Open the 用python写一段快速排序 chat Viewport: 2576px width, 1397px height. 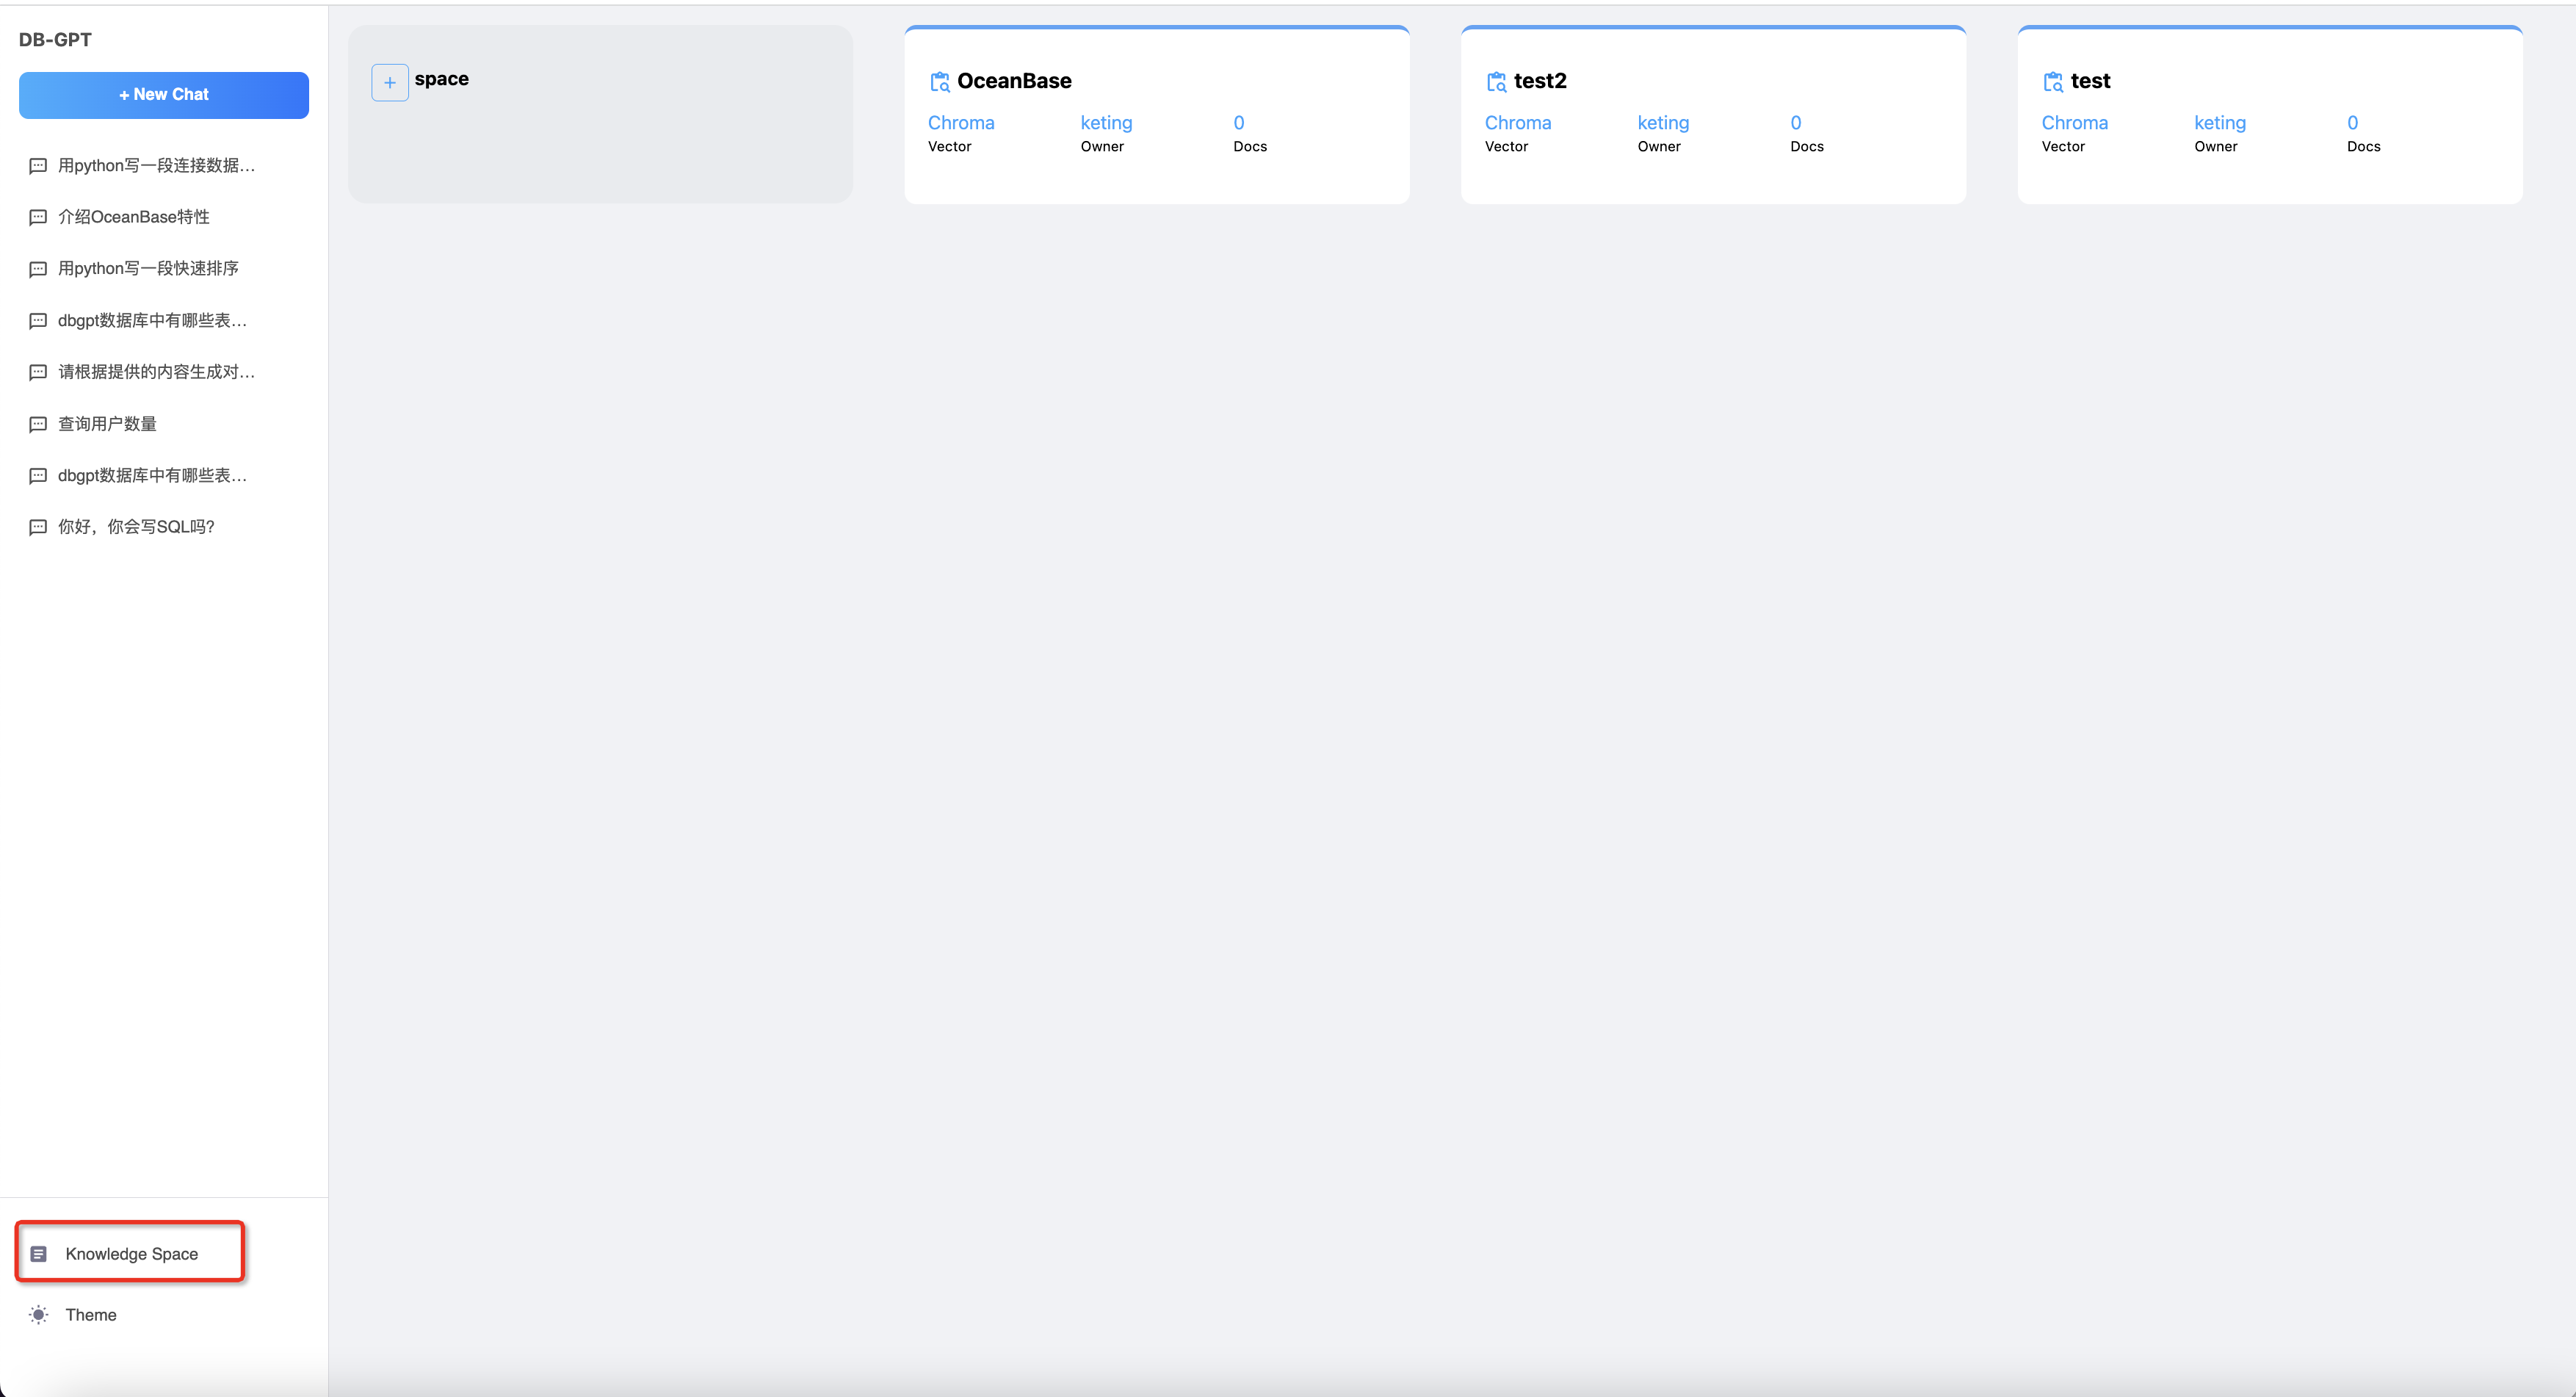point(148,268)
